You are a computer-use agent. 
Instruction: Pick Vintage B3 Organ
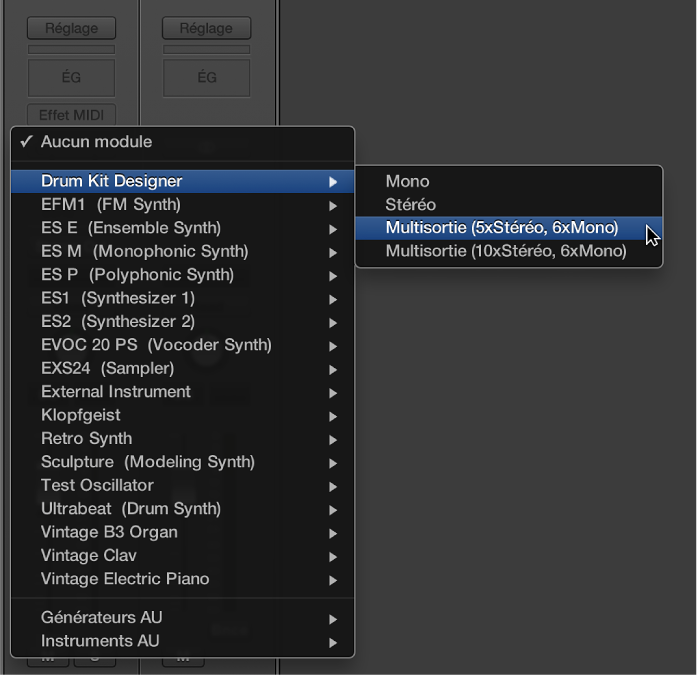click(x=183, y=532)
